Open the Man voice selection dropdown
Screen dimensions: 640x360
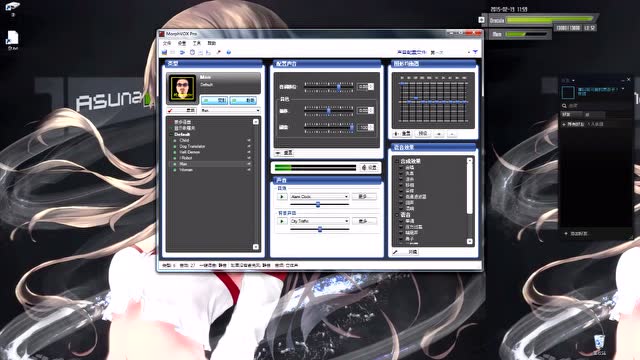230,111
